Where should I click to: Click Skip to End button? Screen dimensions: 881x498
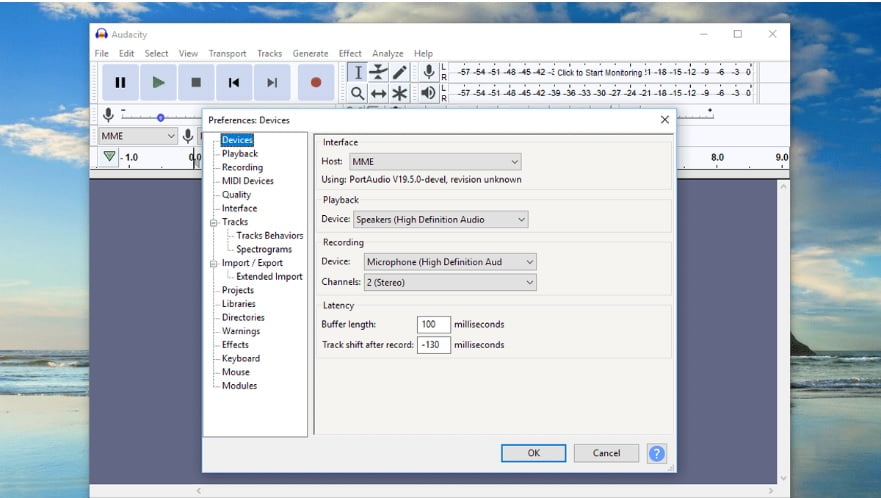[272, 83]
